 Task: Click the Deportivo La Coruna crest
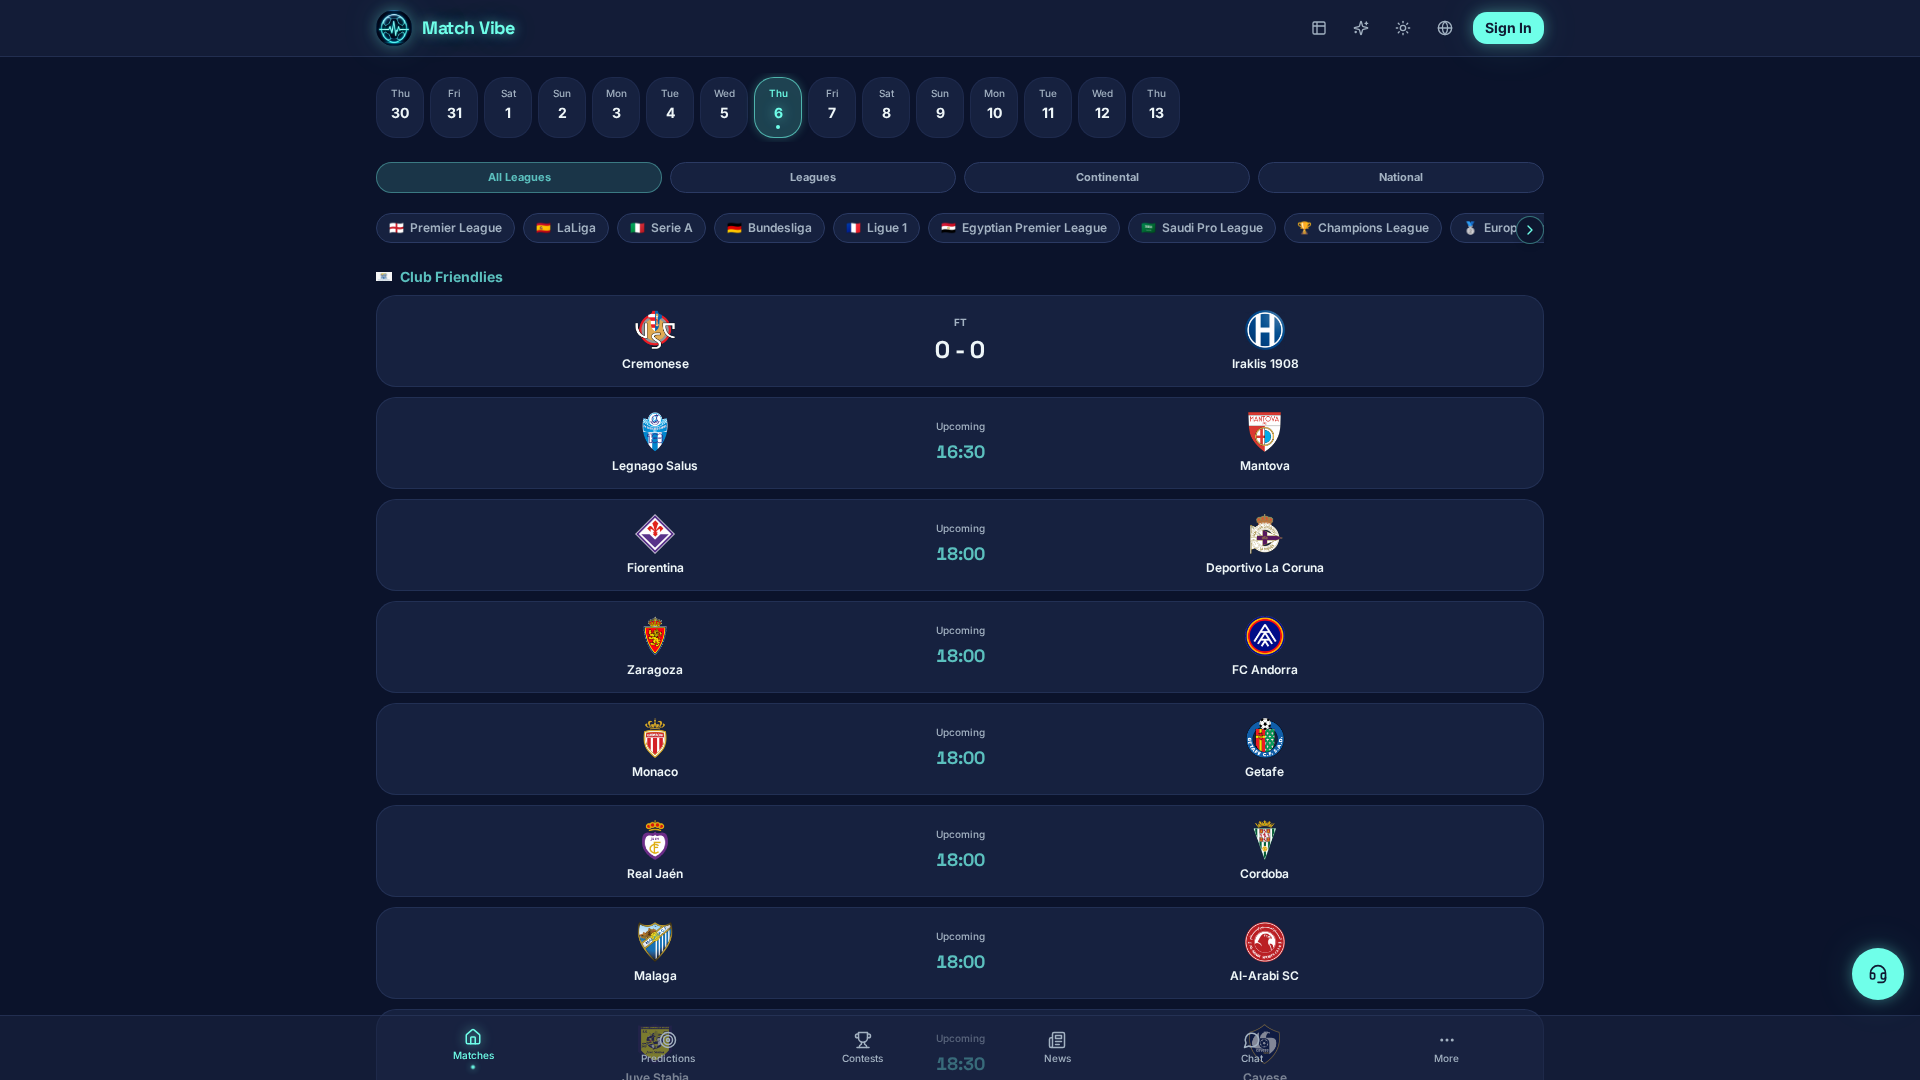(x=1265, y=534)
